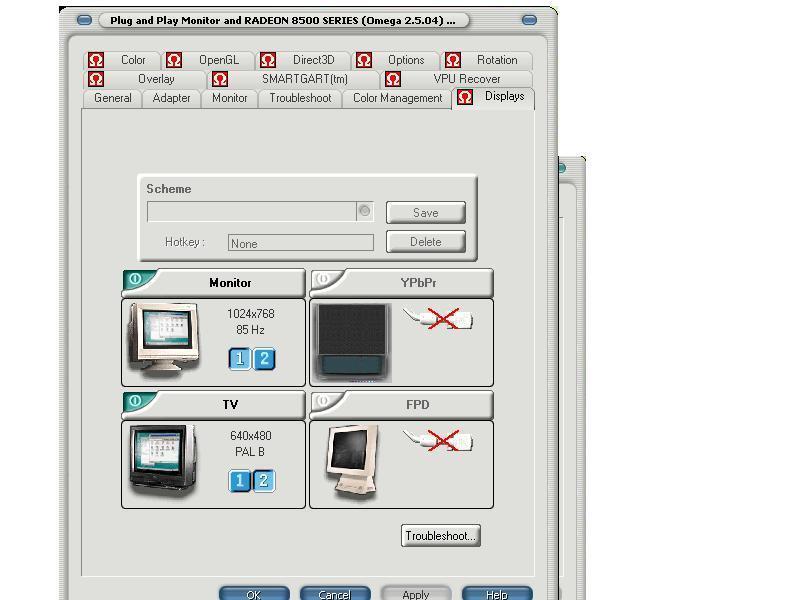
Task: Open TV settings via its header button
Action: coord(230,405)
